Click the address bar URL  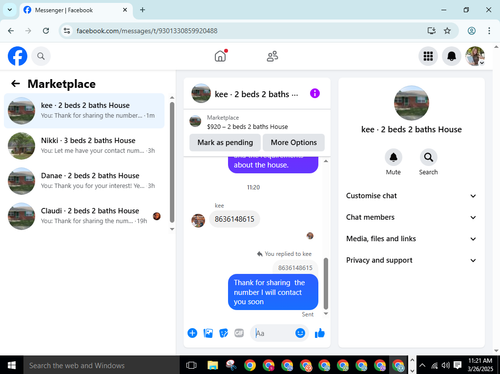(x=147, y=31)
